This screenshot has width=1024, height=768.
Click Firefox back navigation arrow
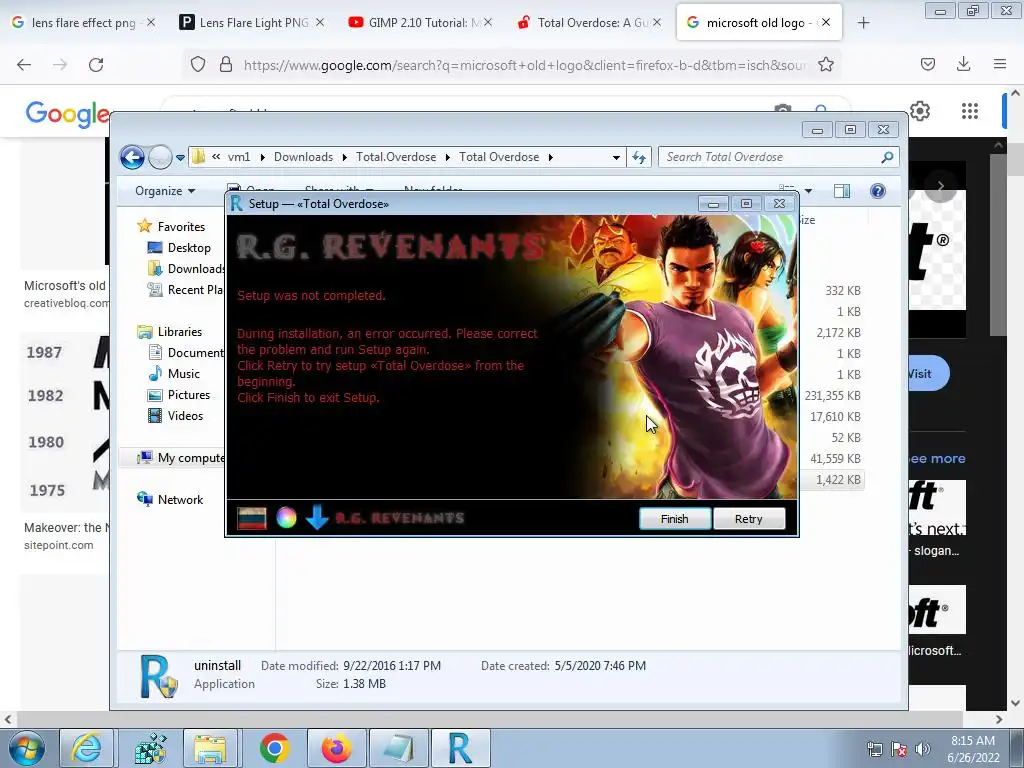click(24, 64)
